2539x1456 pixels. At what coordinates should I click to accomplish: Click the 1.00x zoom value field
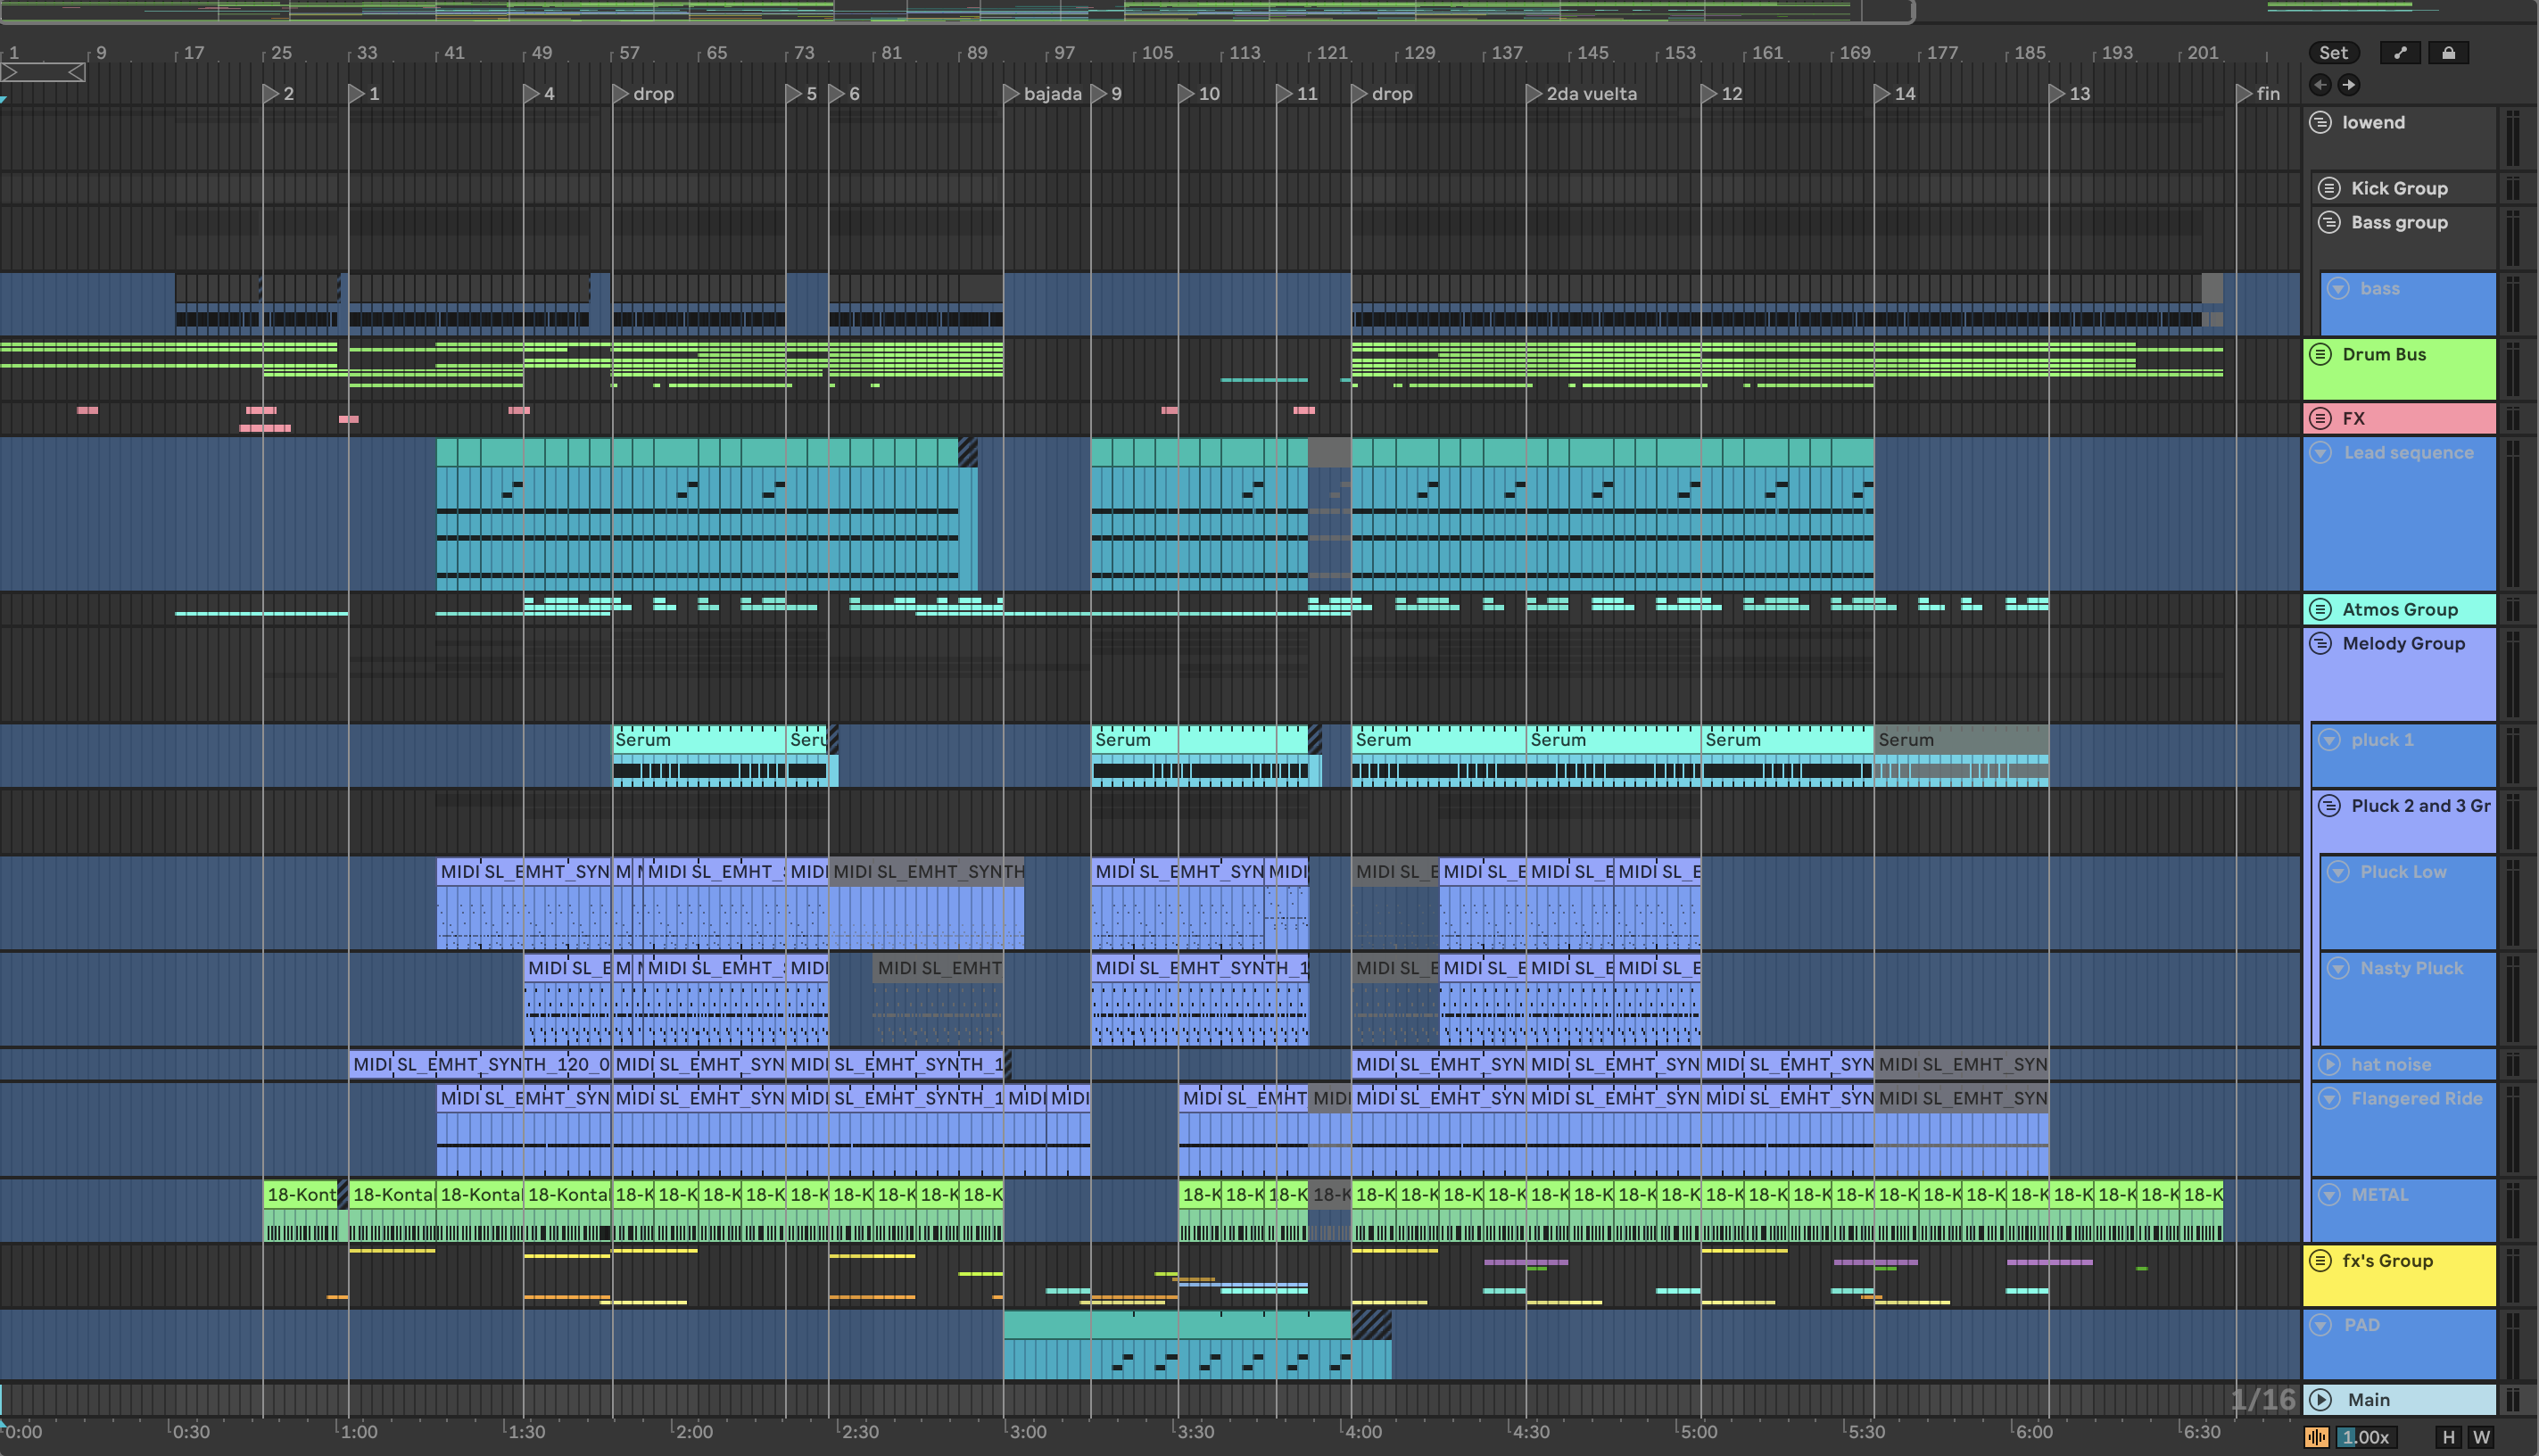[2365, 1437]
